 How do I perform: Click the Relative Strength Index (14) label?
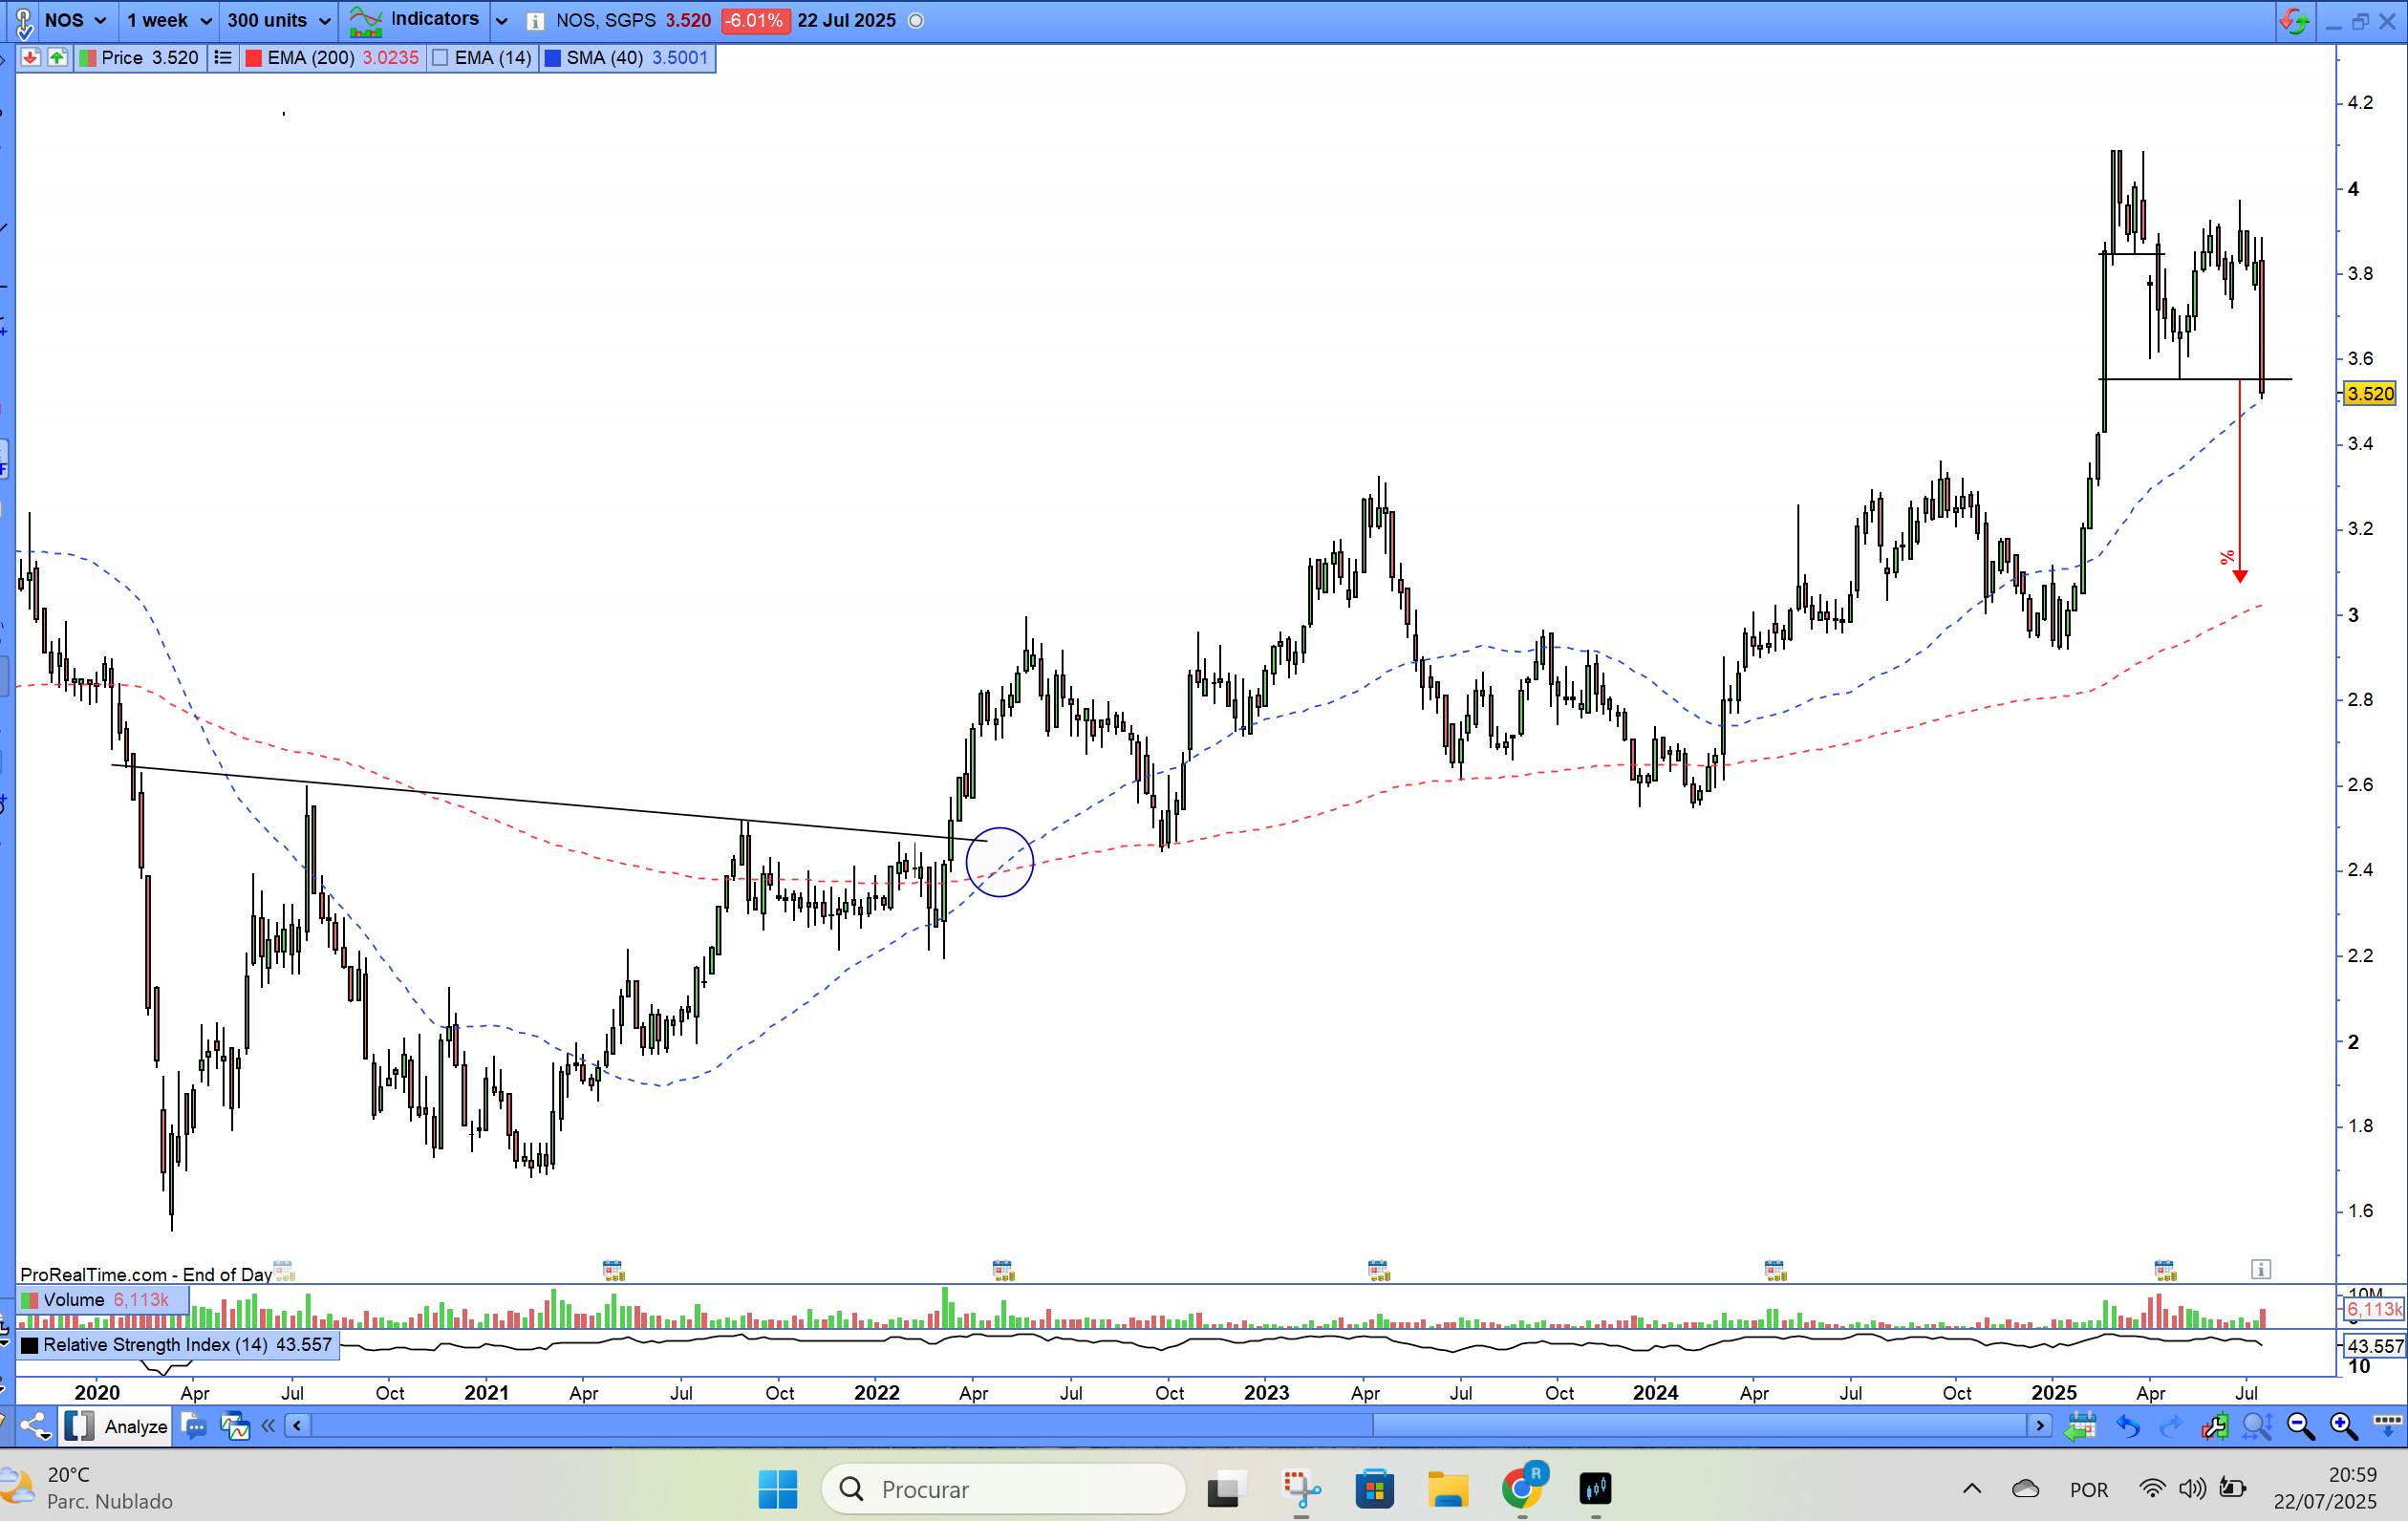155,1345
